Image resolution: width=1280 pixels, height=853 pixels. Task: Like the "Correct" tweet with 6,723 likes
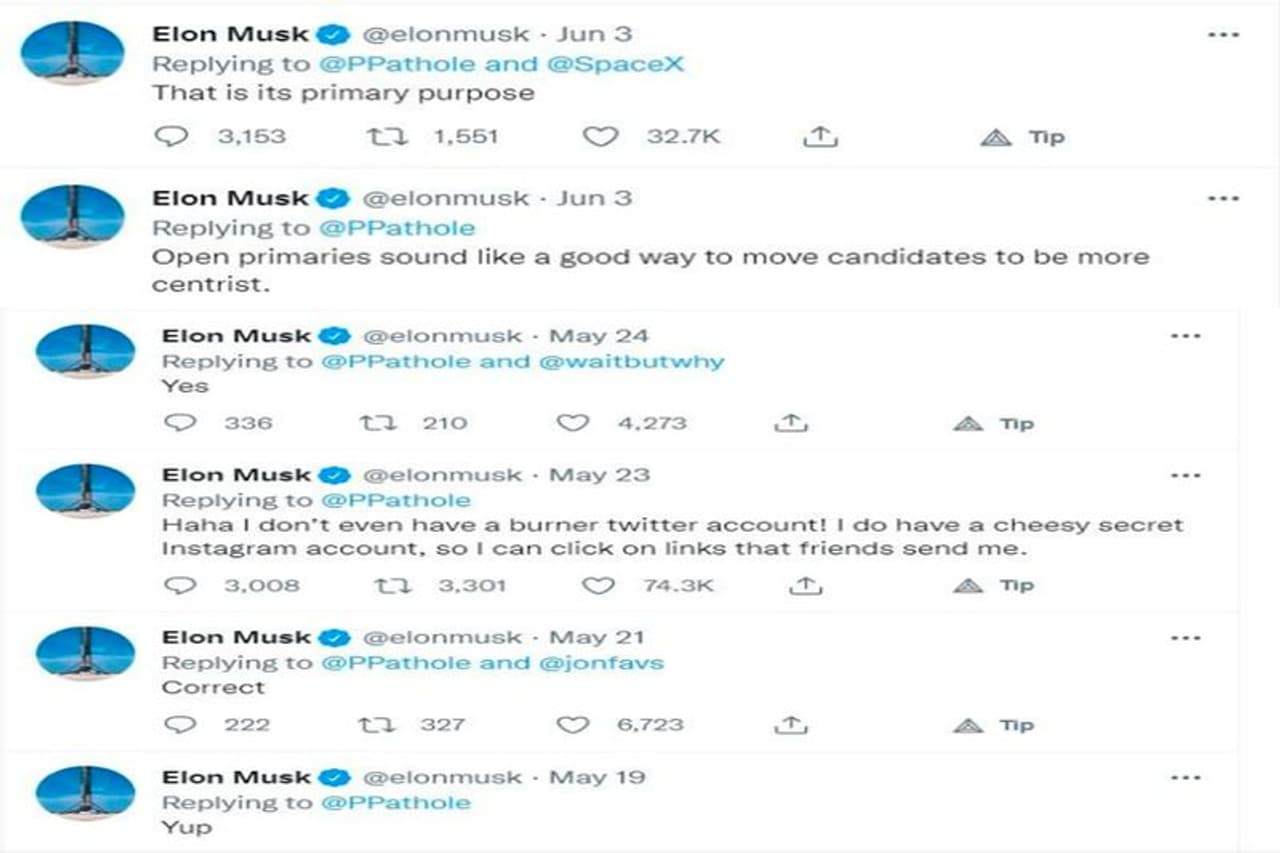572,725
